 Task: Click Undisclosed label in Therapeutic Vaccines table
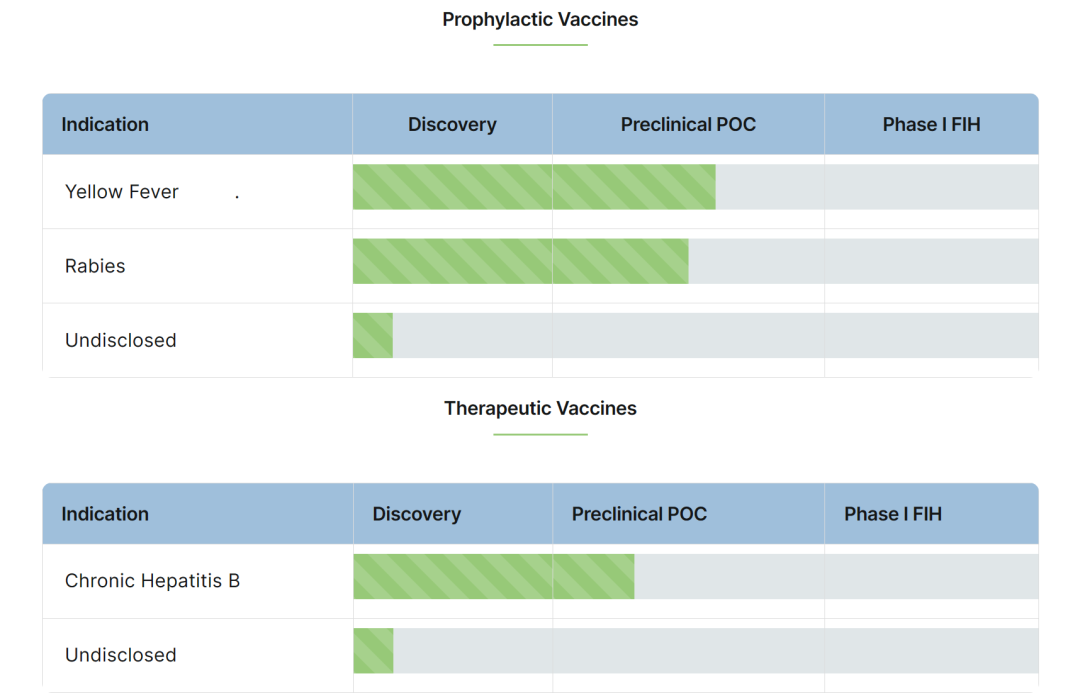tap(120, 655)
